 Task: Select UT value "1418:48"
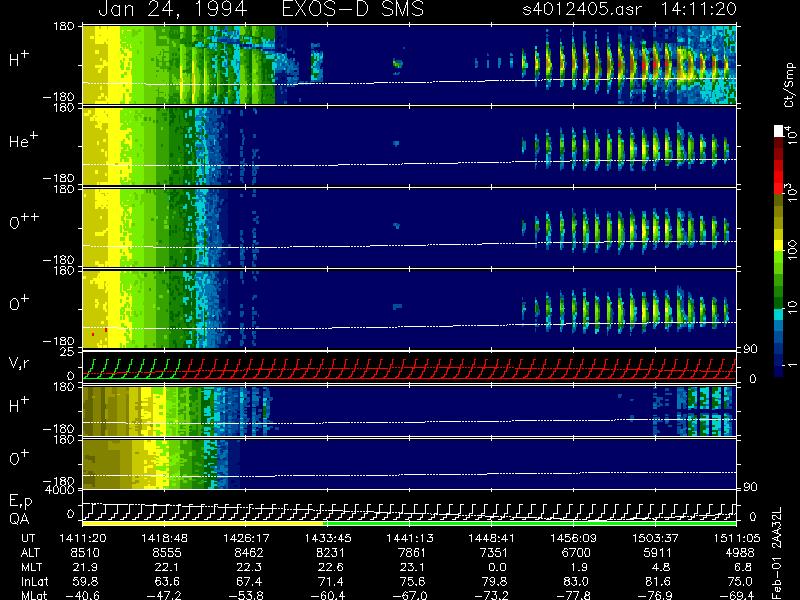164,538
